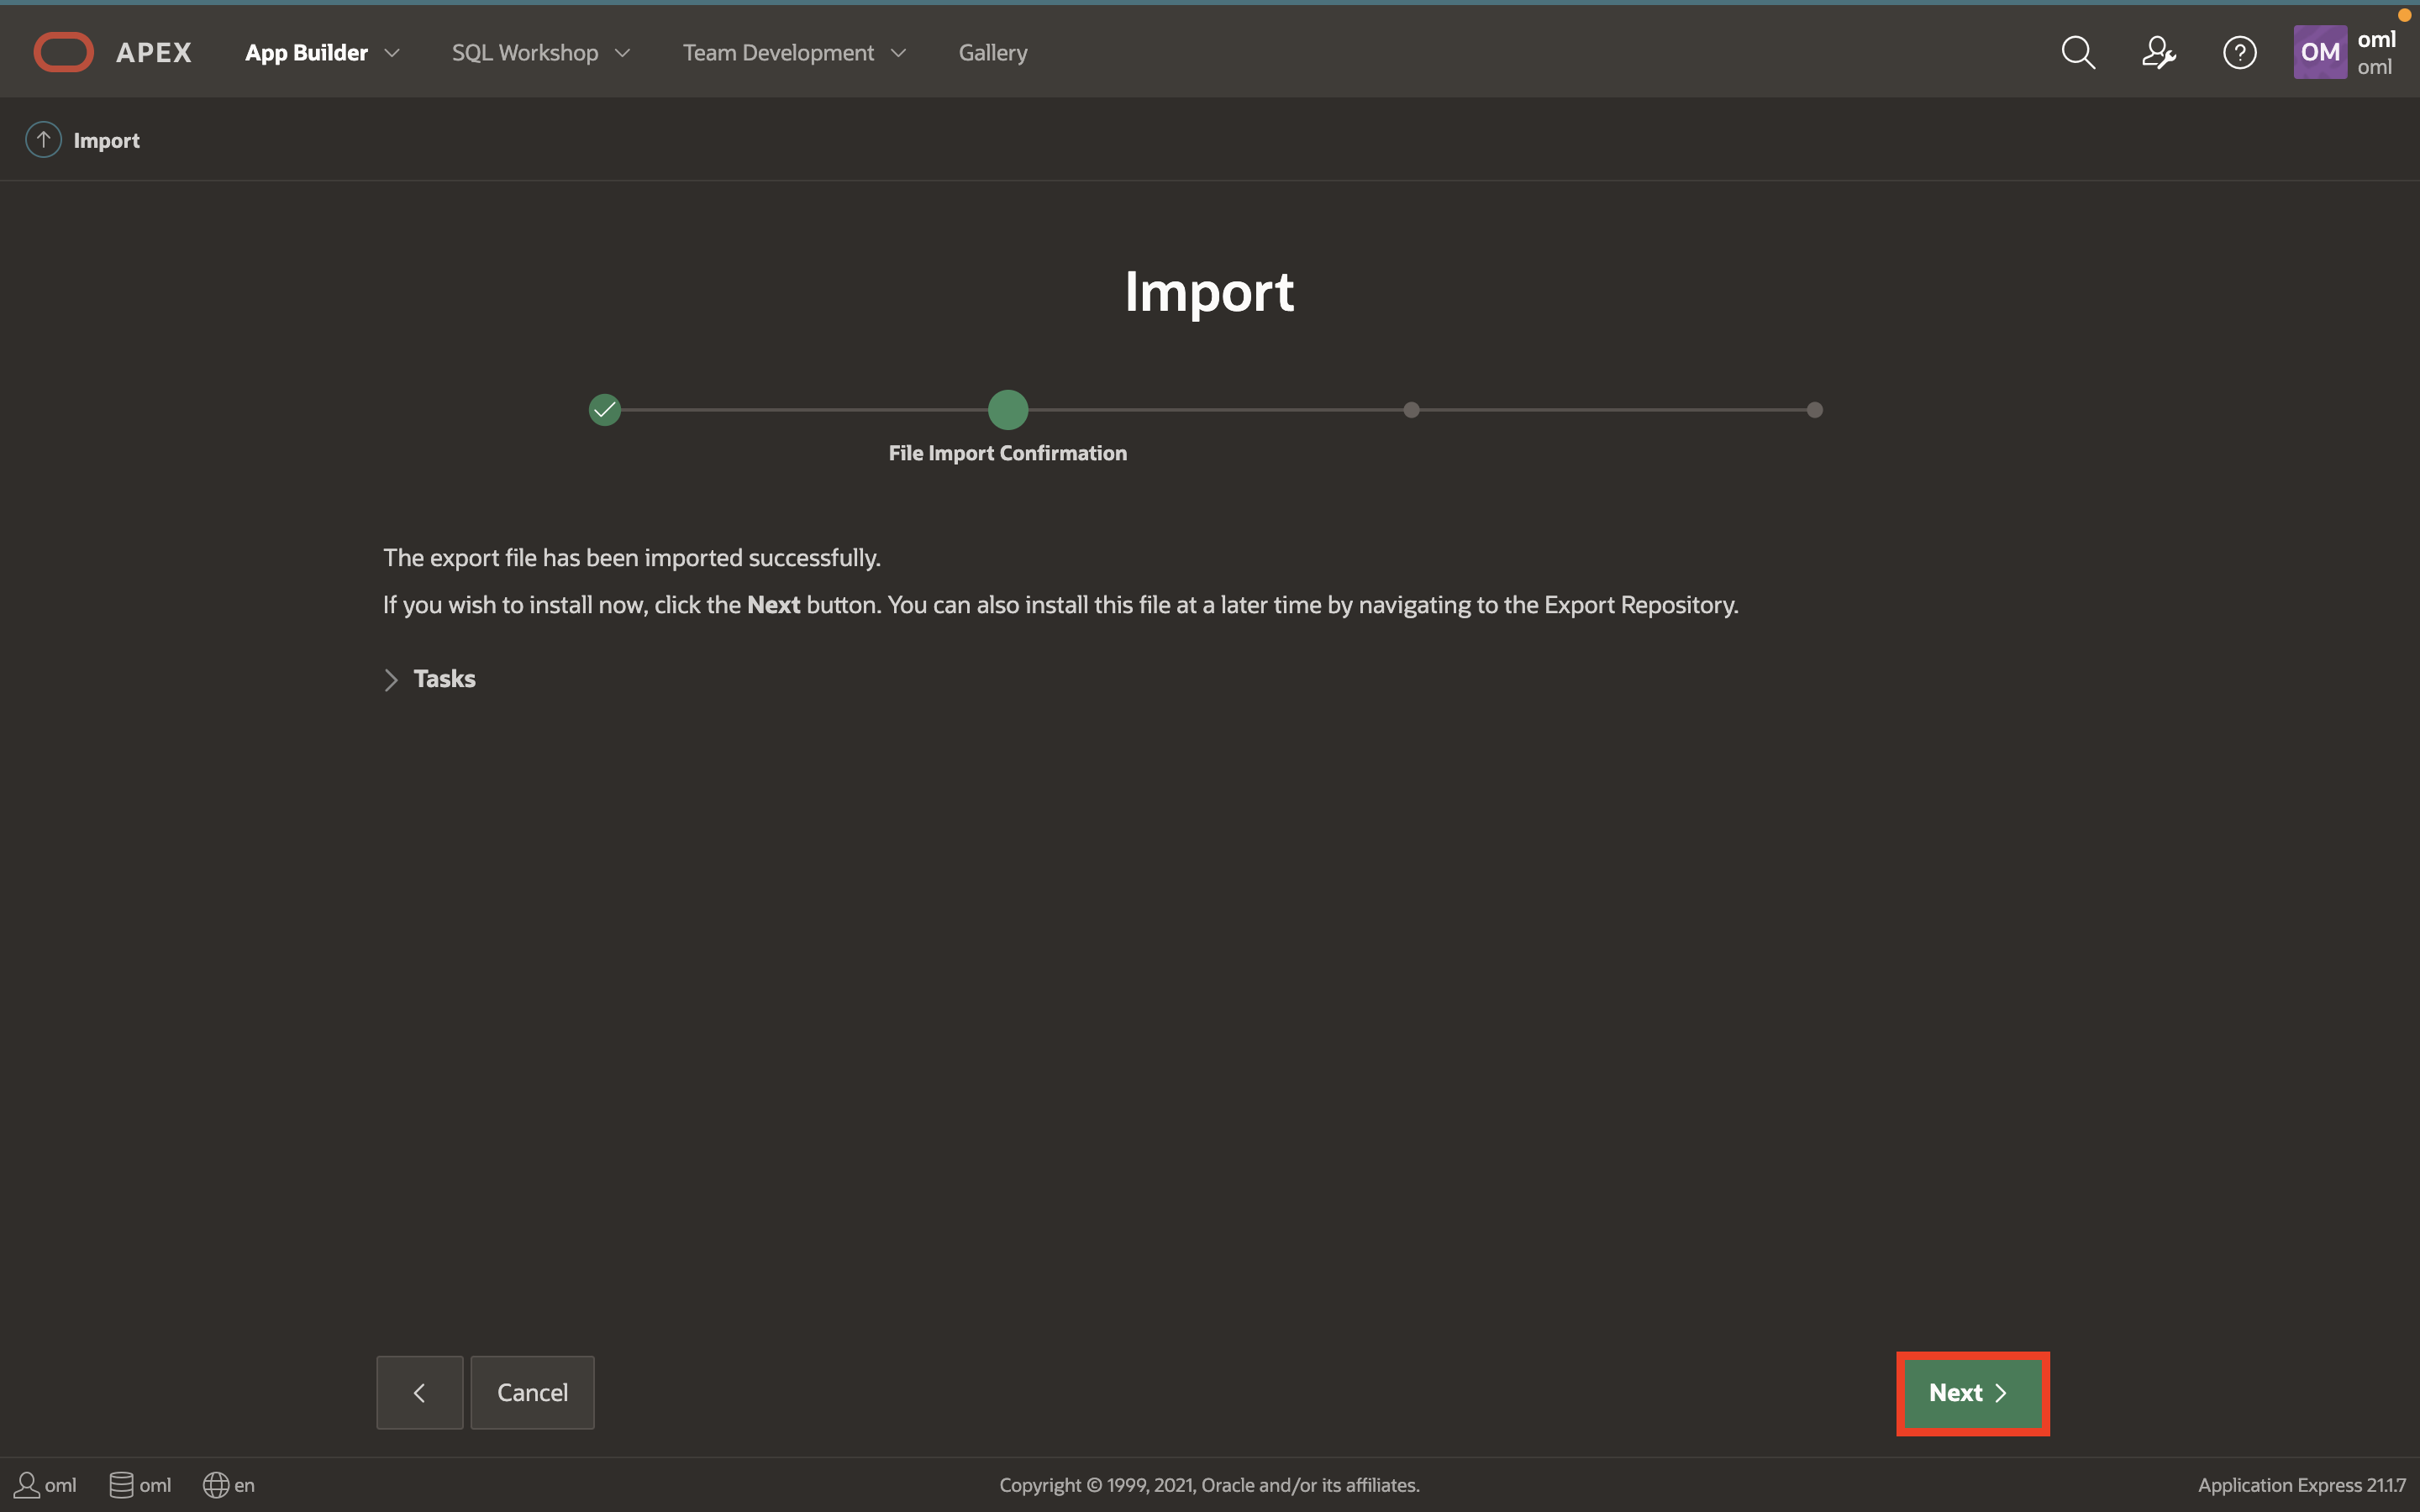Open the administration user-wrench icon
The image size is (2420, 1512).
2158,52
